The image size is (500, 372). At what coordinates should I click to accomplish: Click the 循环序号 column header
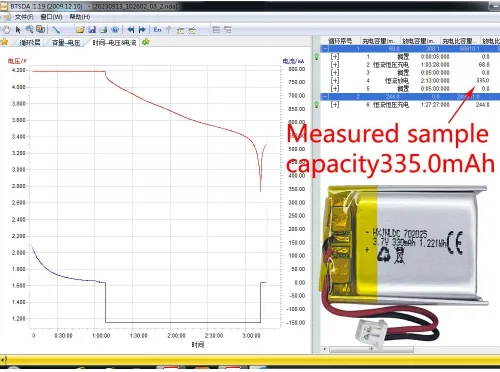(x=340, y=41)
